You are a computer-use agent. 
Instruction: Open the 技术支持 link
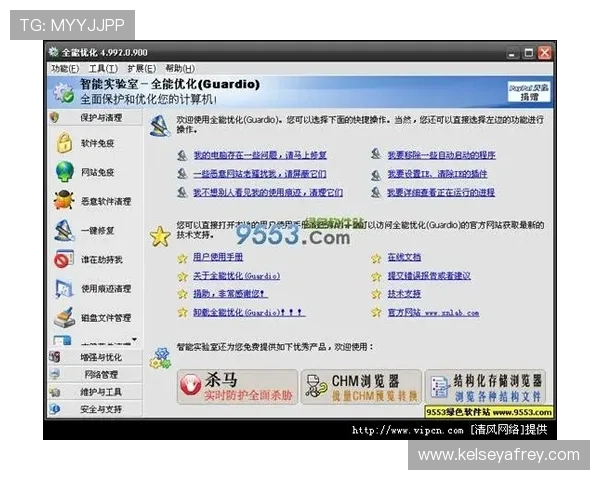pyautogui.click(x=404, y=294)
